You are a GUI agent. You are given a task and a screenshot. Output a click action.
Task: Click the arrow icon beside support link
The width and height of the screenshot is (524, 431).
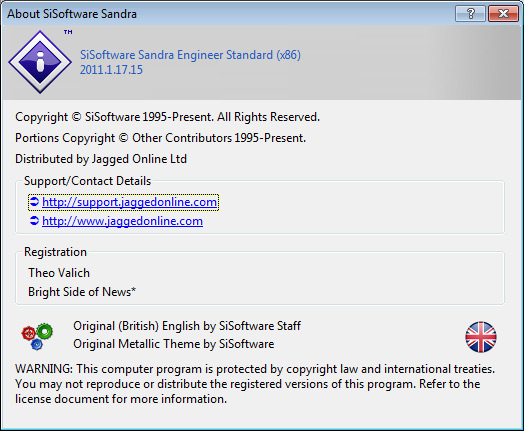point(34,202)
